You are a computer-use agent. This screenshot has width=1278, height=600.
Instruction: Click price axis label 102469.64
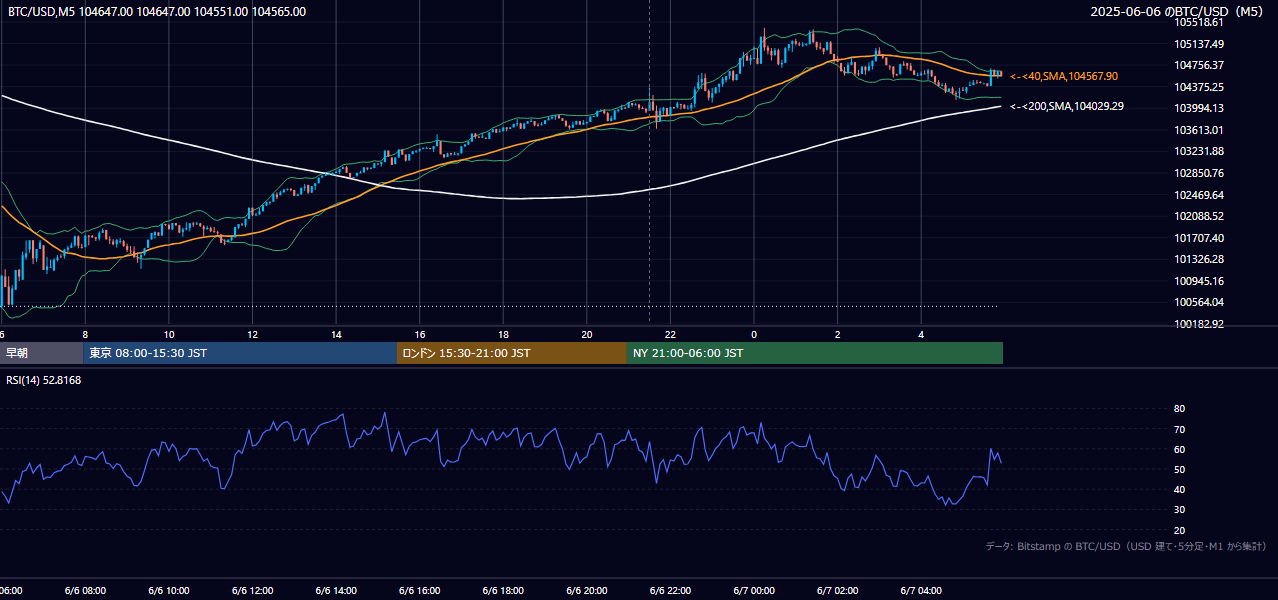click(x=1199, y=195)
